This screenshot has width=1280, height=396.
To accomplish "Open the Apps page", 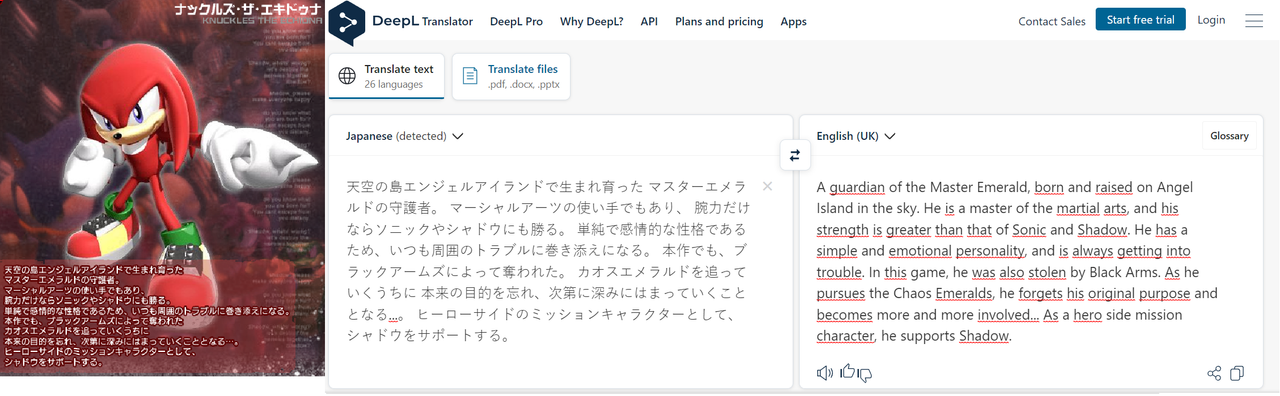I will (x=794, y=21).
